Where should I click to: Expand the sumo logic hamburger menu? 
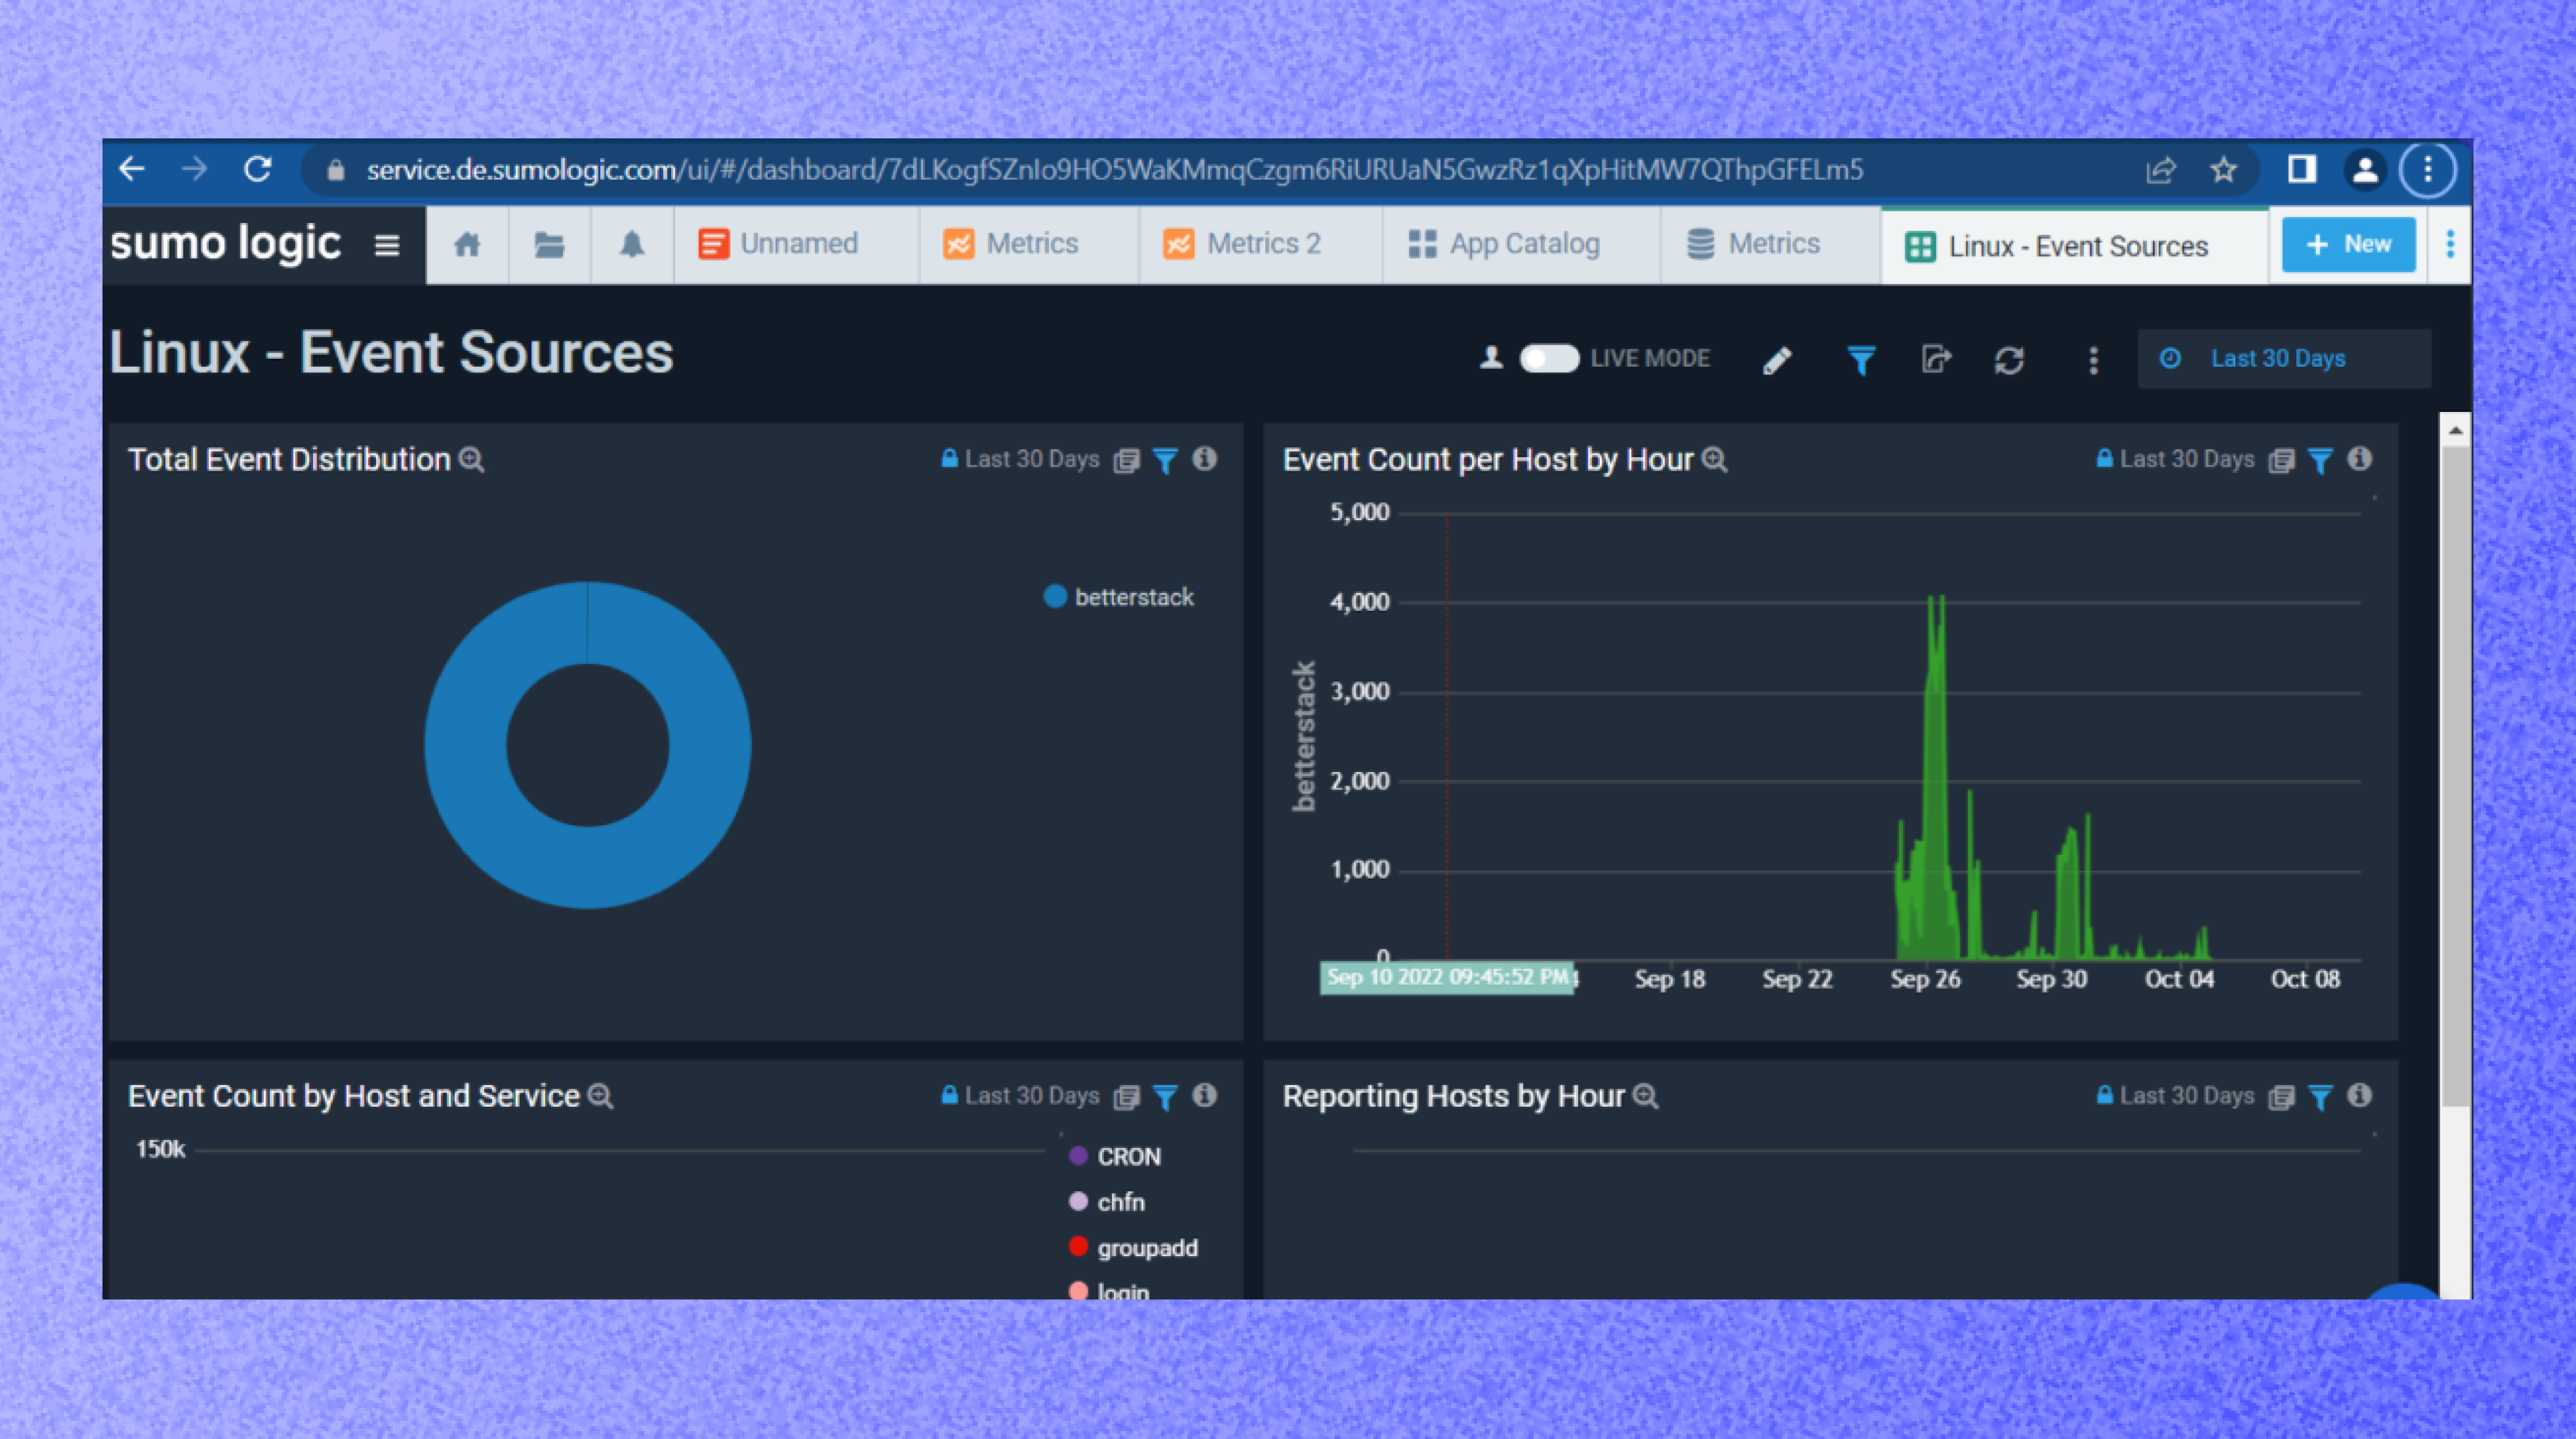point(387,245)
